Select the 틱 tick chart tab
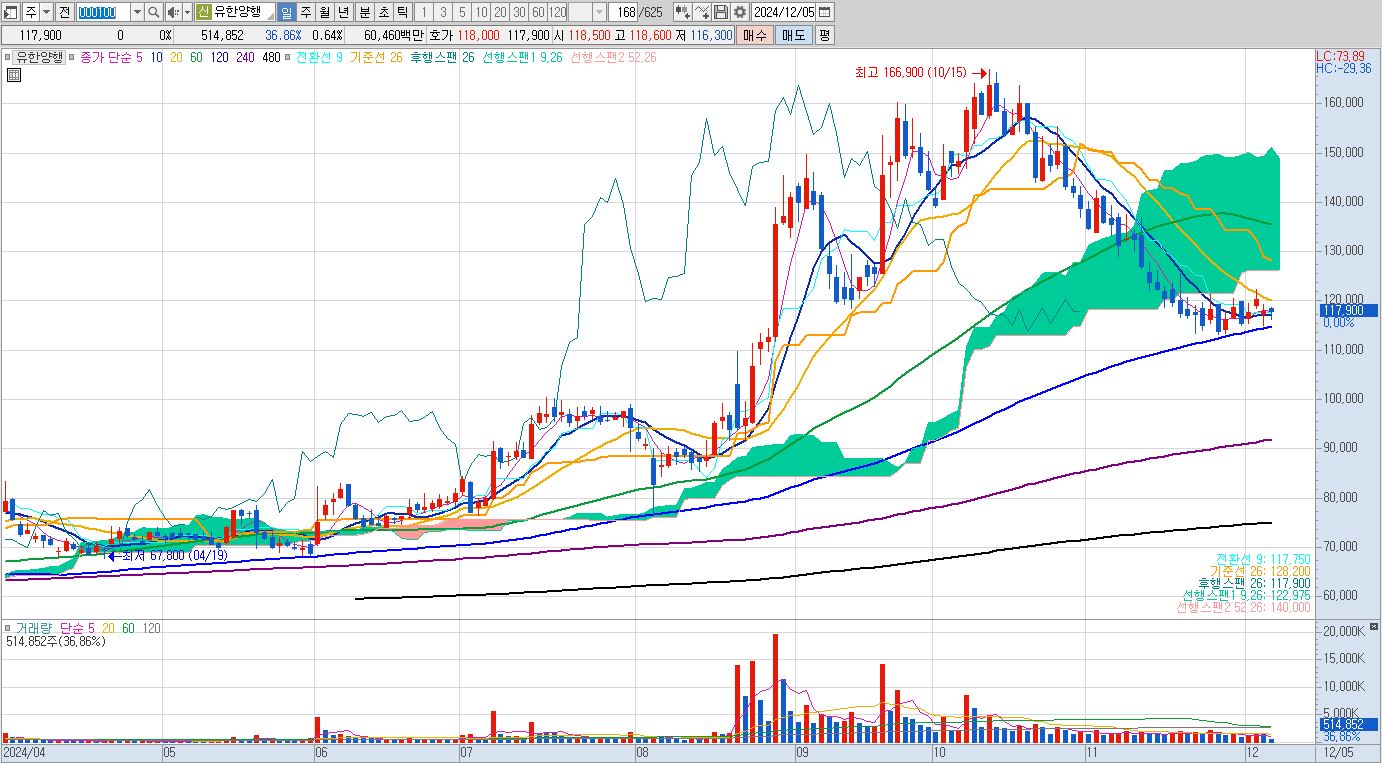Image resolution: width=1382 pixels, height=763 pixels. tap(402, 12)
